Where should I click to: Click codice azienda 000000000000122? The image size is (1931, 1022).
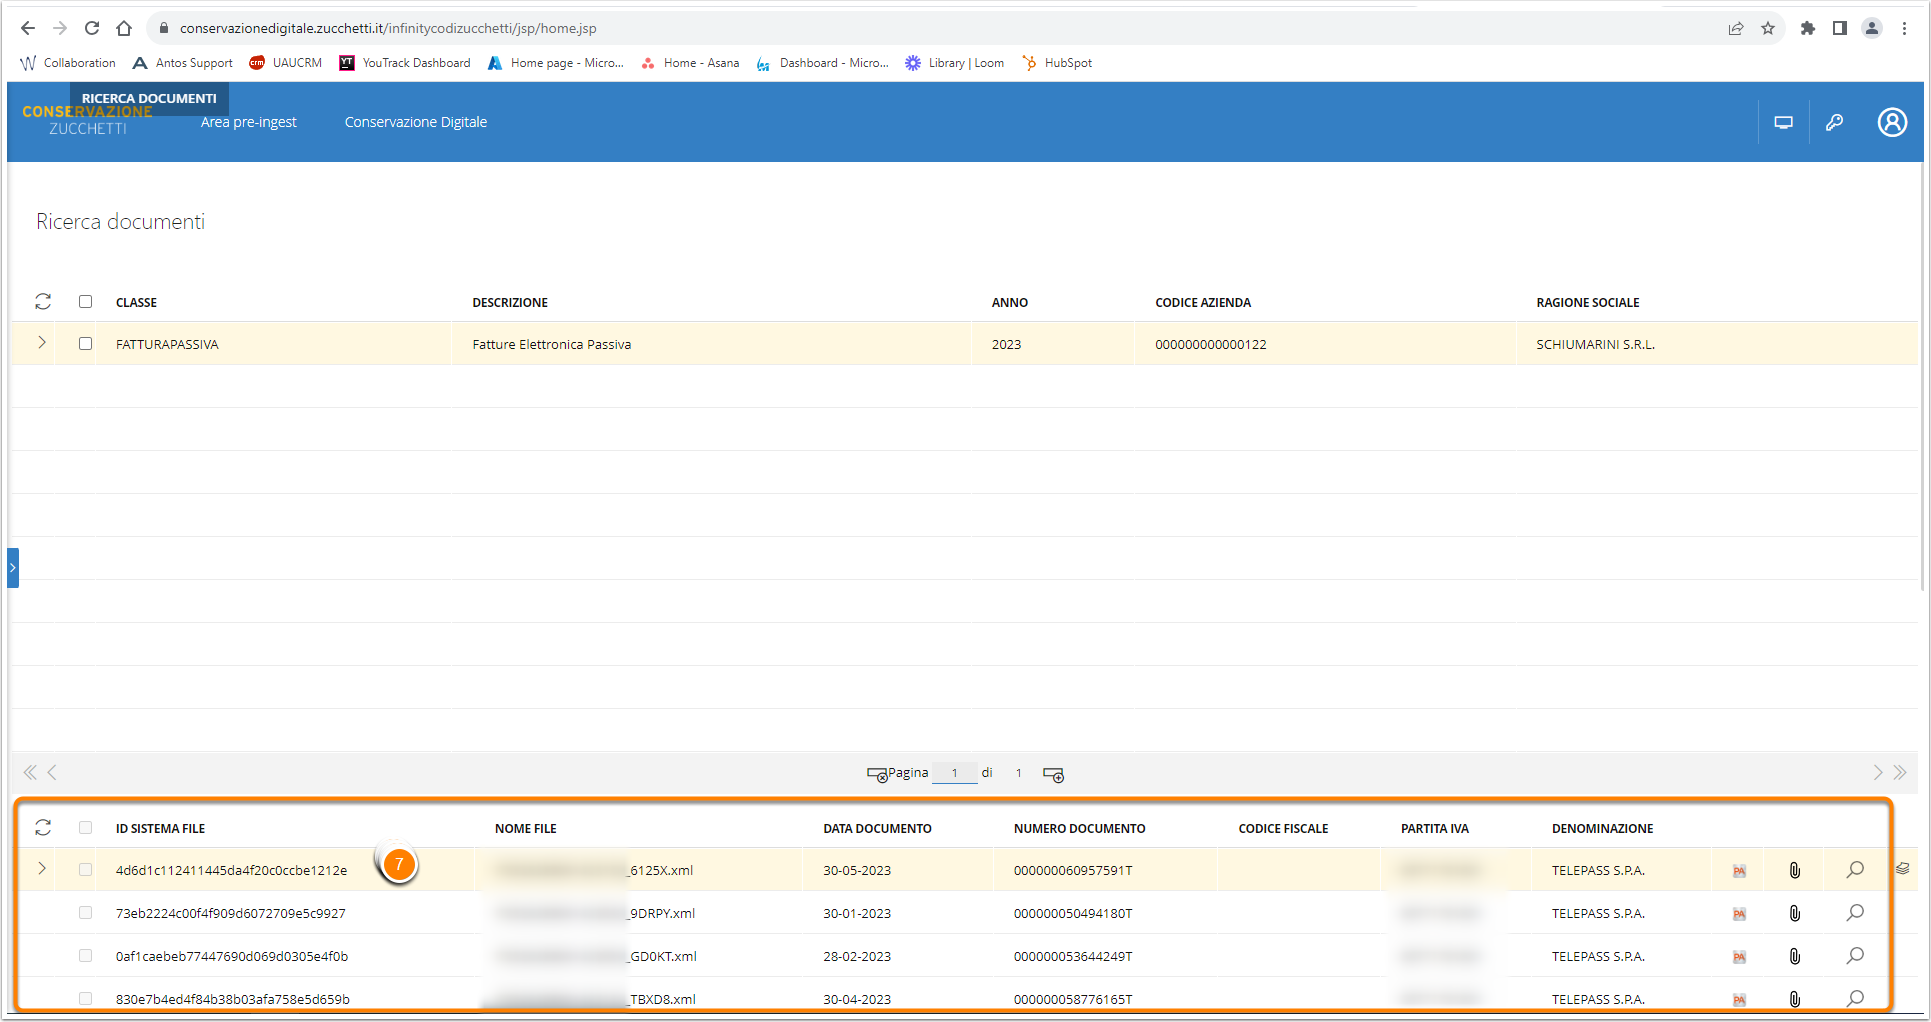click(x=1210, y=344)
